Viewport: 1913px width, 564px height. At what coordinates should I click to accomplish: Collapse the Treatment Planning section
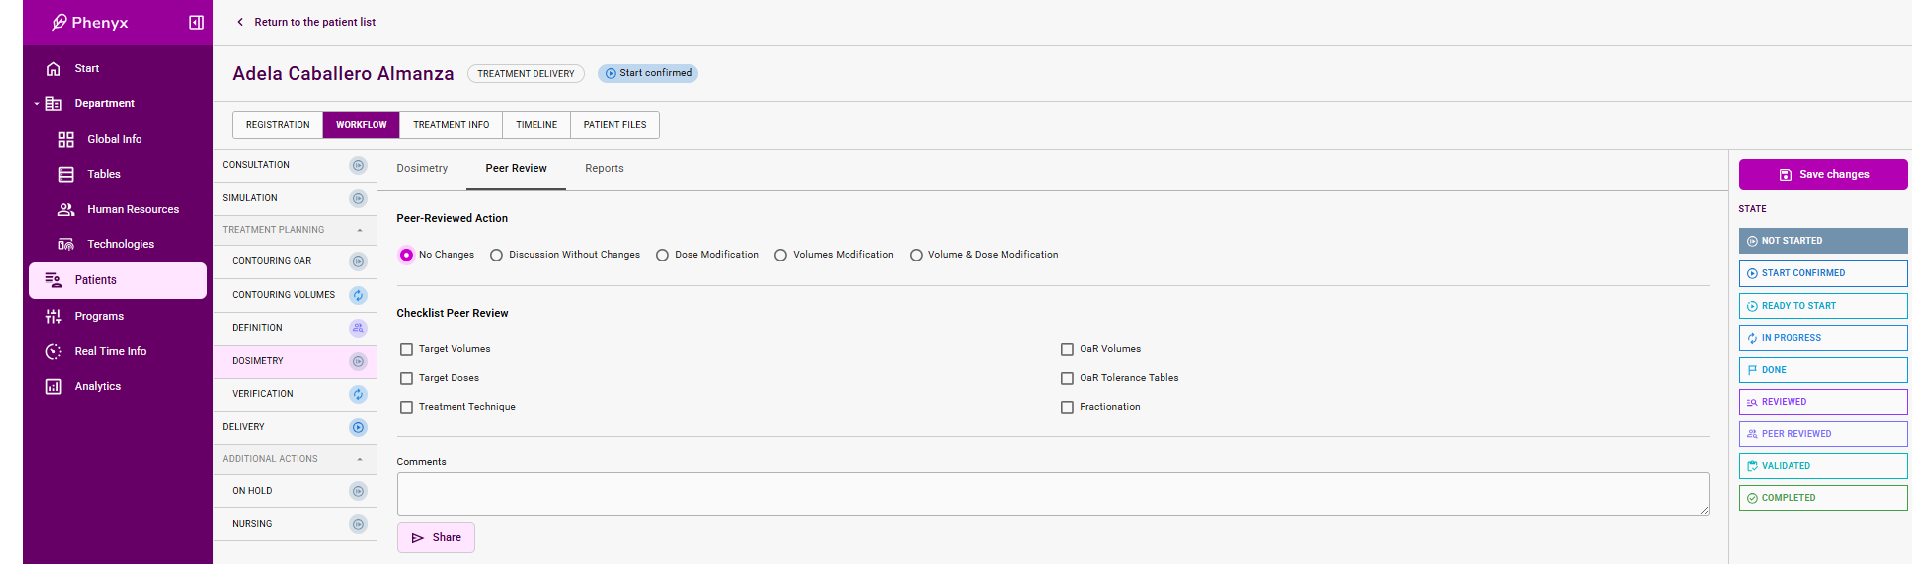click(360, 231)
